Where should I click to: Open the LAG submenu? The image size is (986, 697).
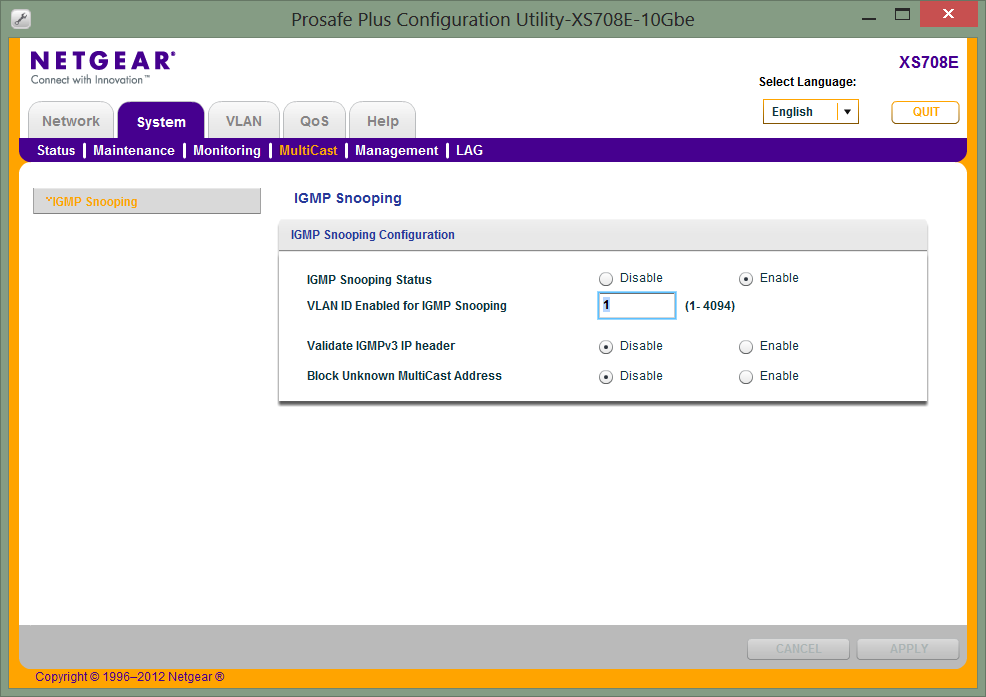click(470, 150)
